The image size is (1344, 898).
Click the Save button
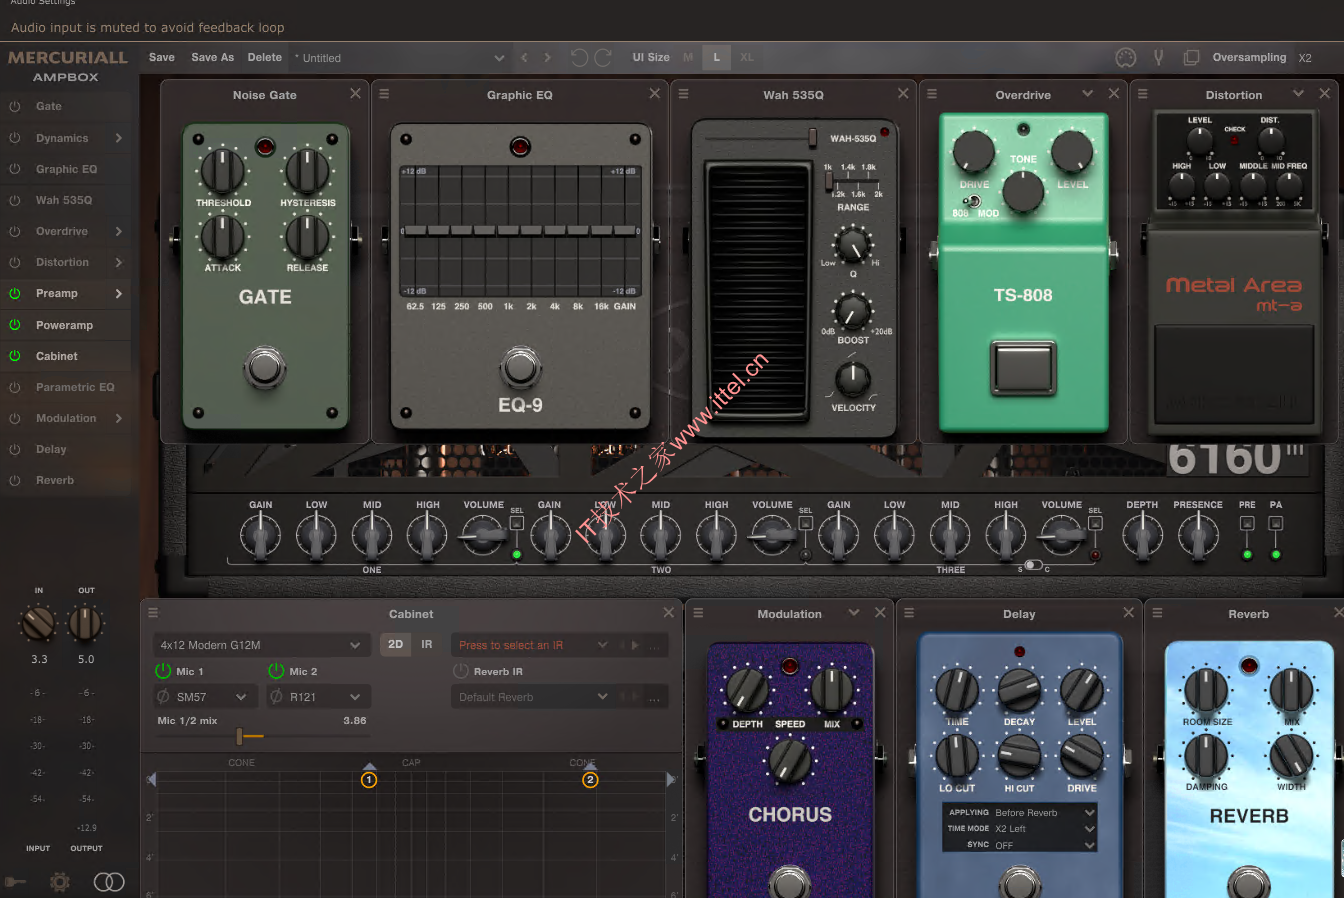tap(162, 57)
